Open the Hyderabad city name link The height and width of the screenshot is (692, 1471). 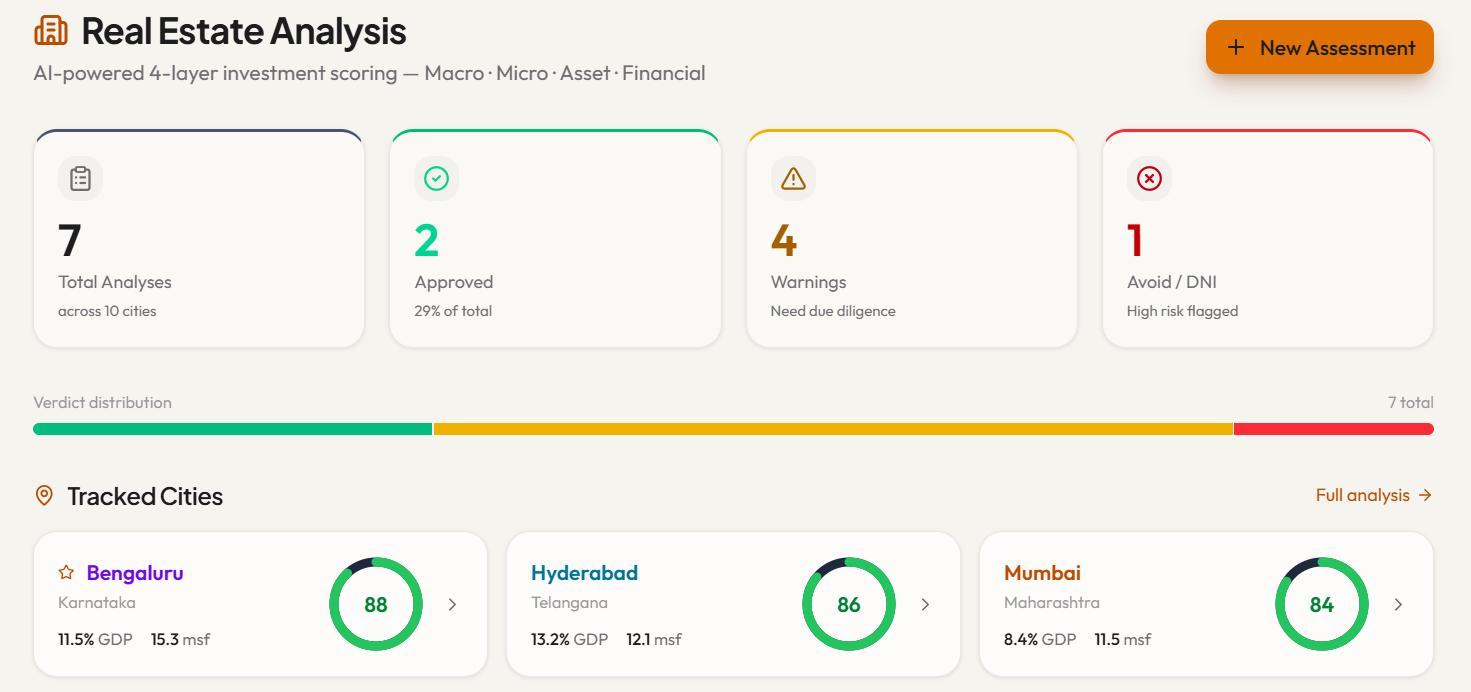click(x=584, y=573)
